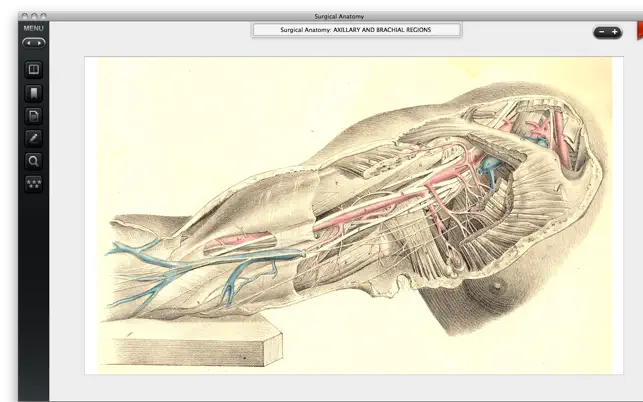The image size is (643, 402).
Task: Minimize the Surgical Anatomy window
Action: coord(34,16)
